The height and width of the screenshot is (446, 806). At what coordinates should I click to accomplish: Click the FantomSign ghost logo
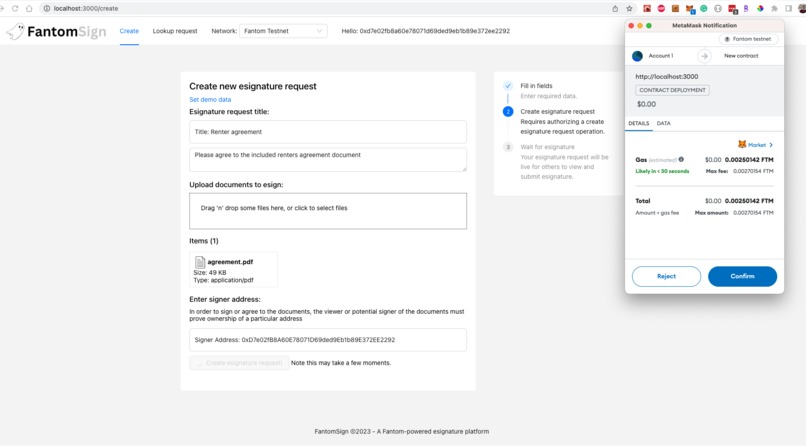(15, 31)
